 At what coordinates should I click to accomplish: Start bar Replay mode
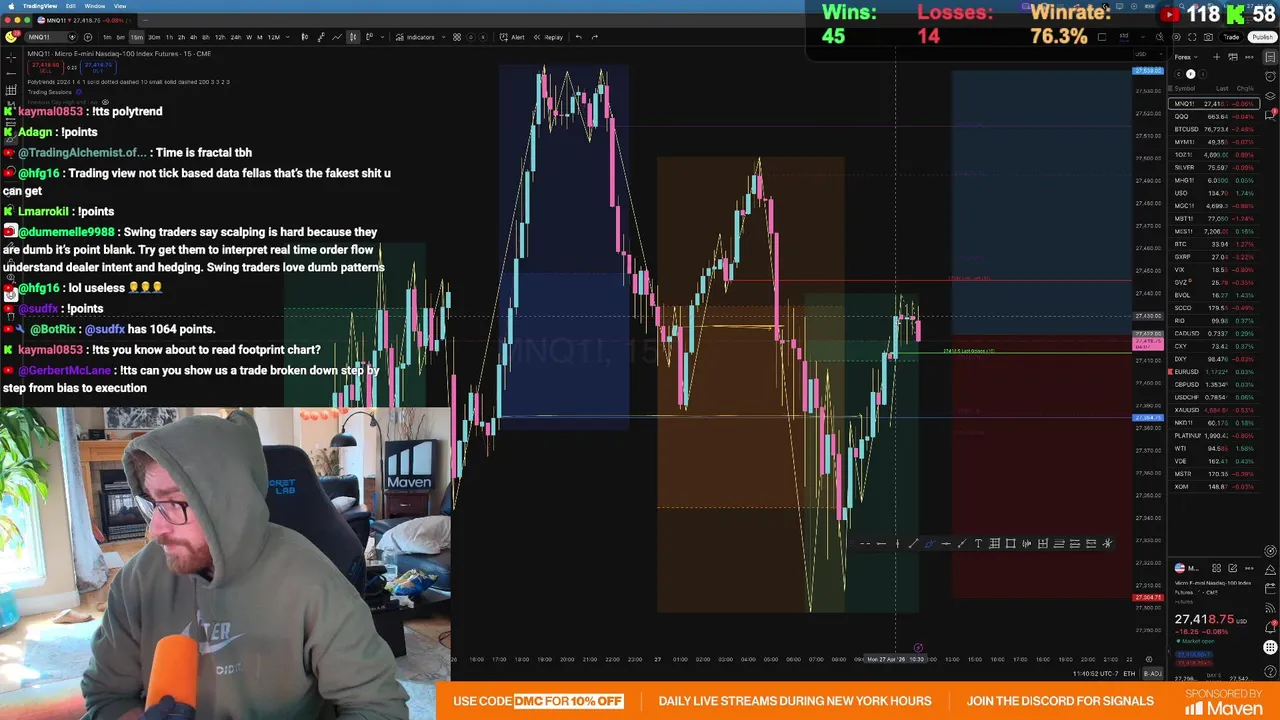click(548, 37)
